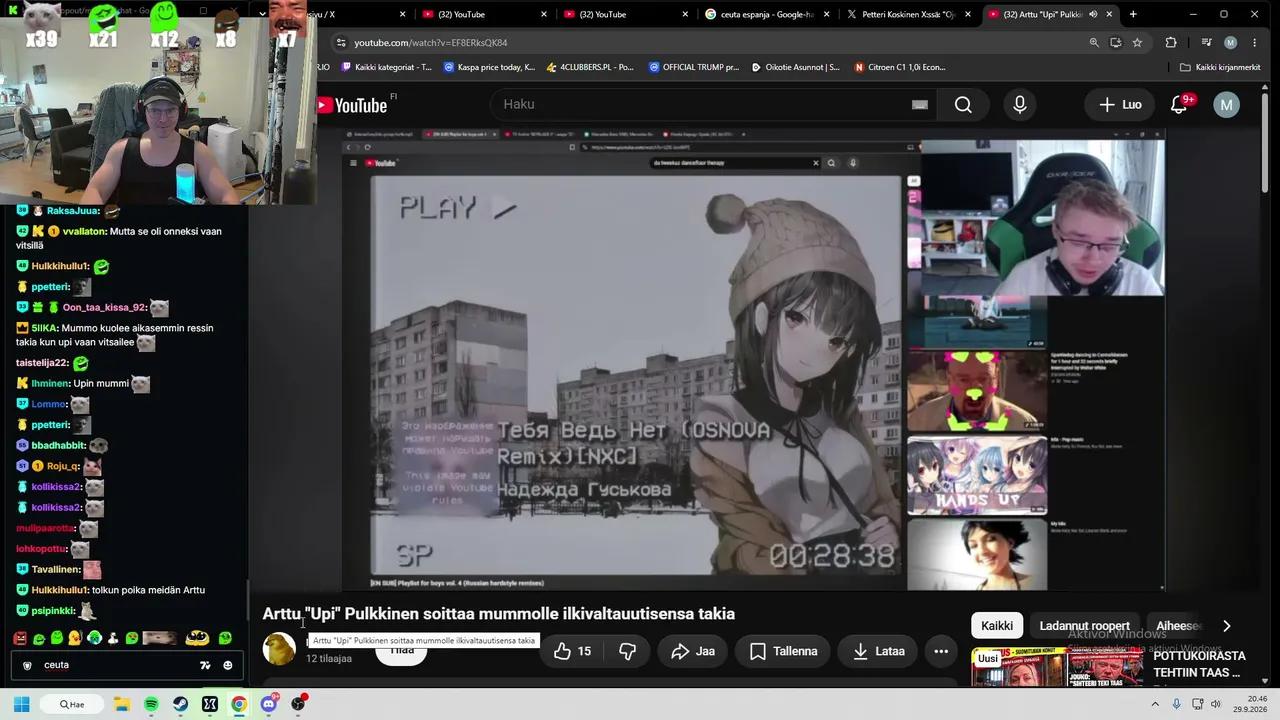Viewport: 1280px width, 720px height.
Task: Click the Jaa share button
Action: point(693,651)
